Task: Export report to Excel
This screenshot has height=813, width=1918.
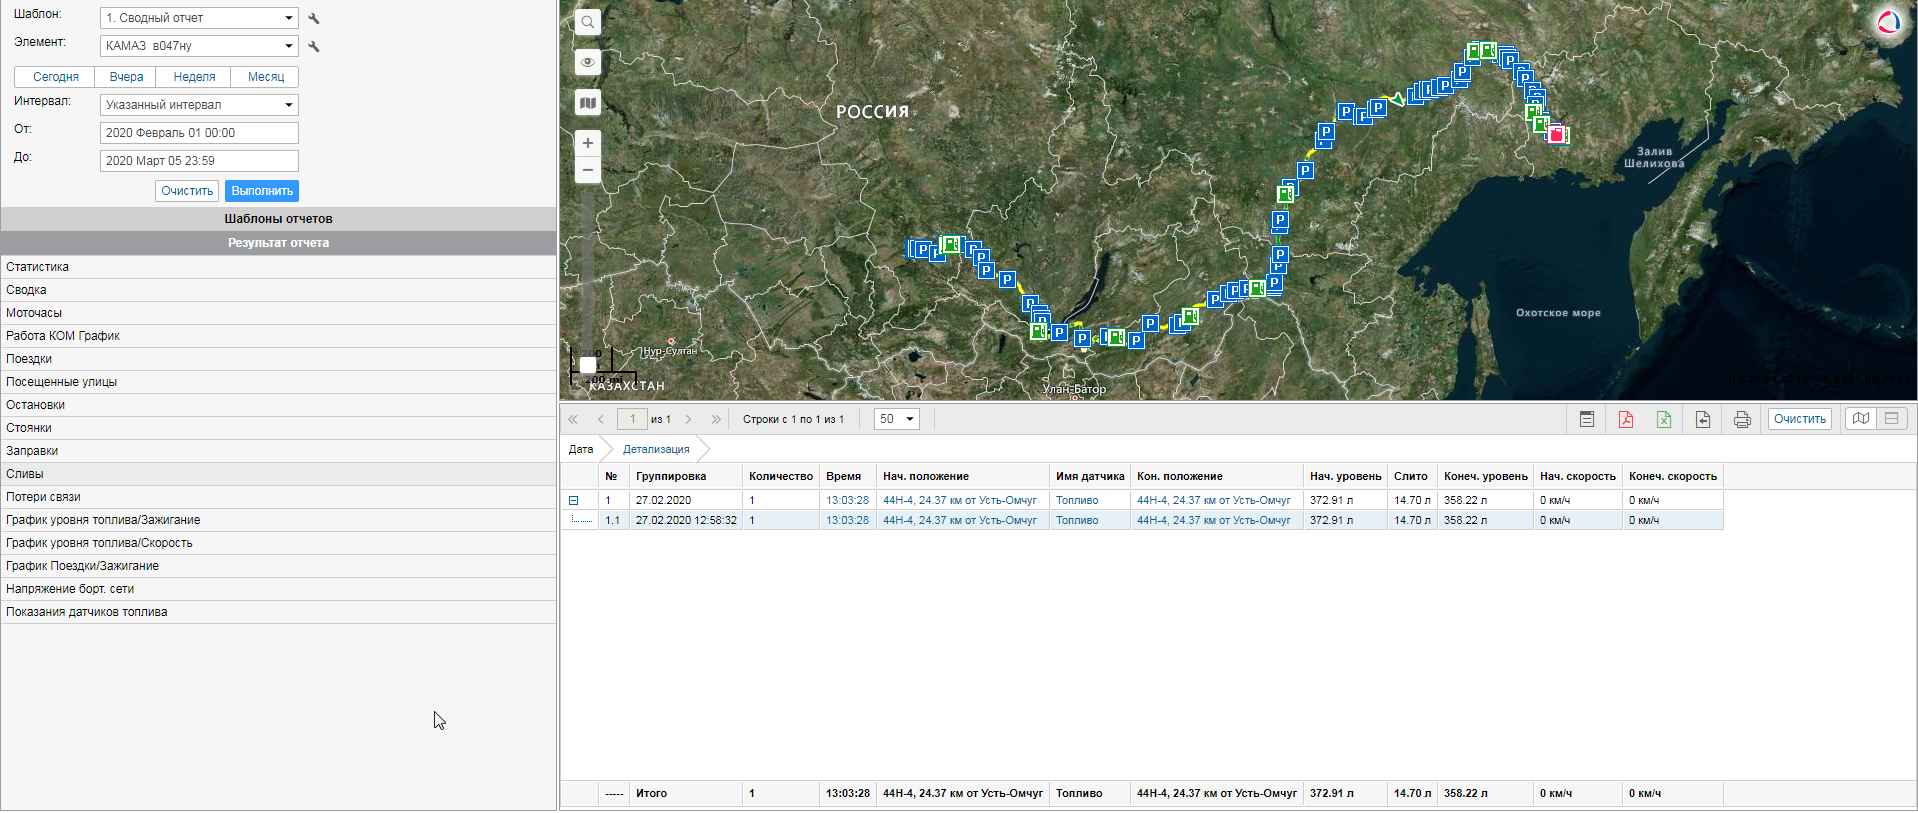Action: pyautogui.click(x=1664, y=419)
